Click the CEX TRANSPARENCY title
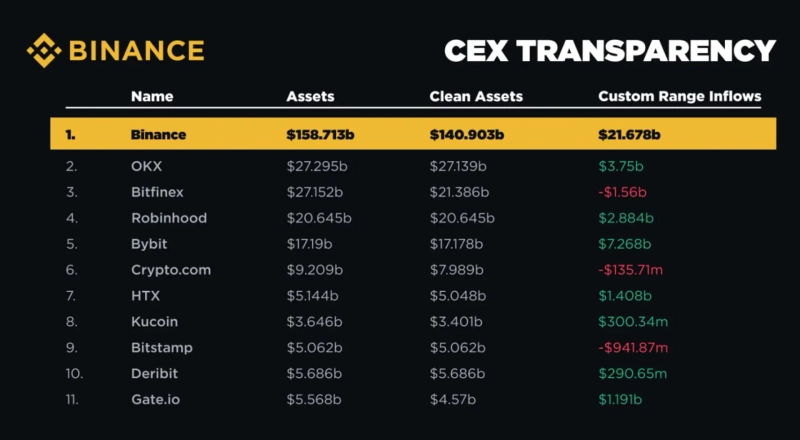 click(609, 51)
